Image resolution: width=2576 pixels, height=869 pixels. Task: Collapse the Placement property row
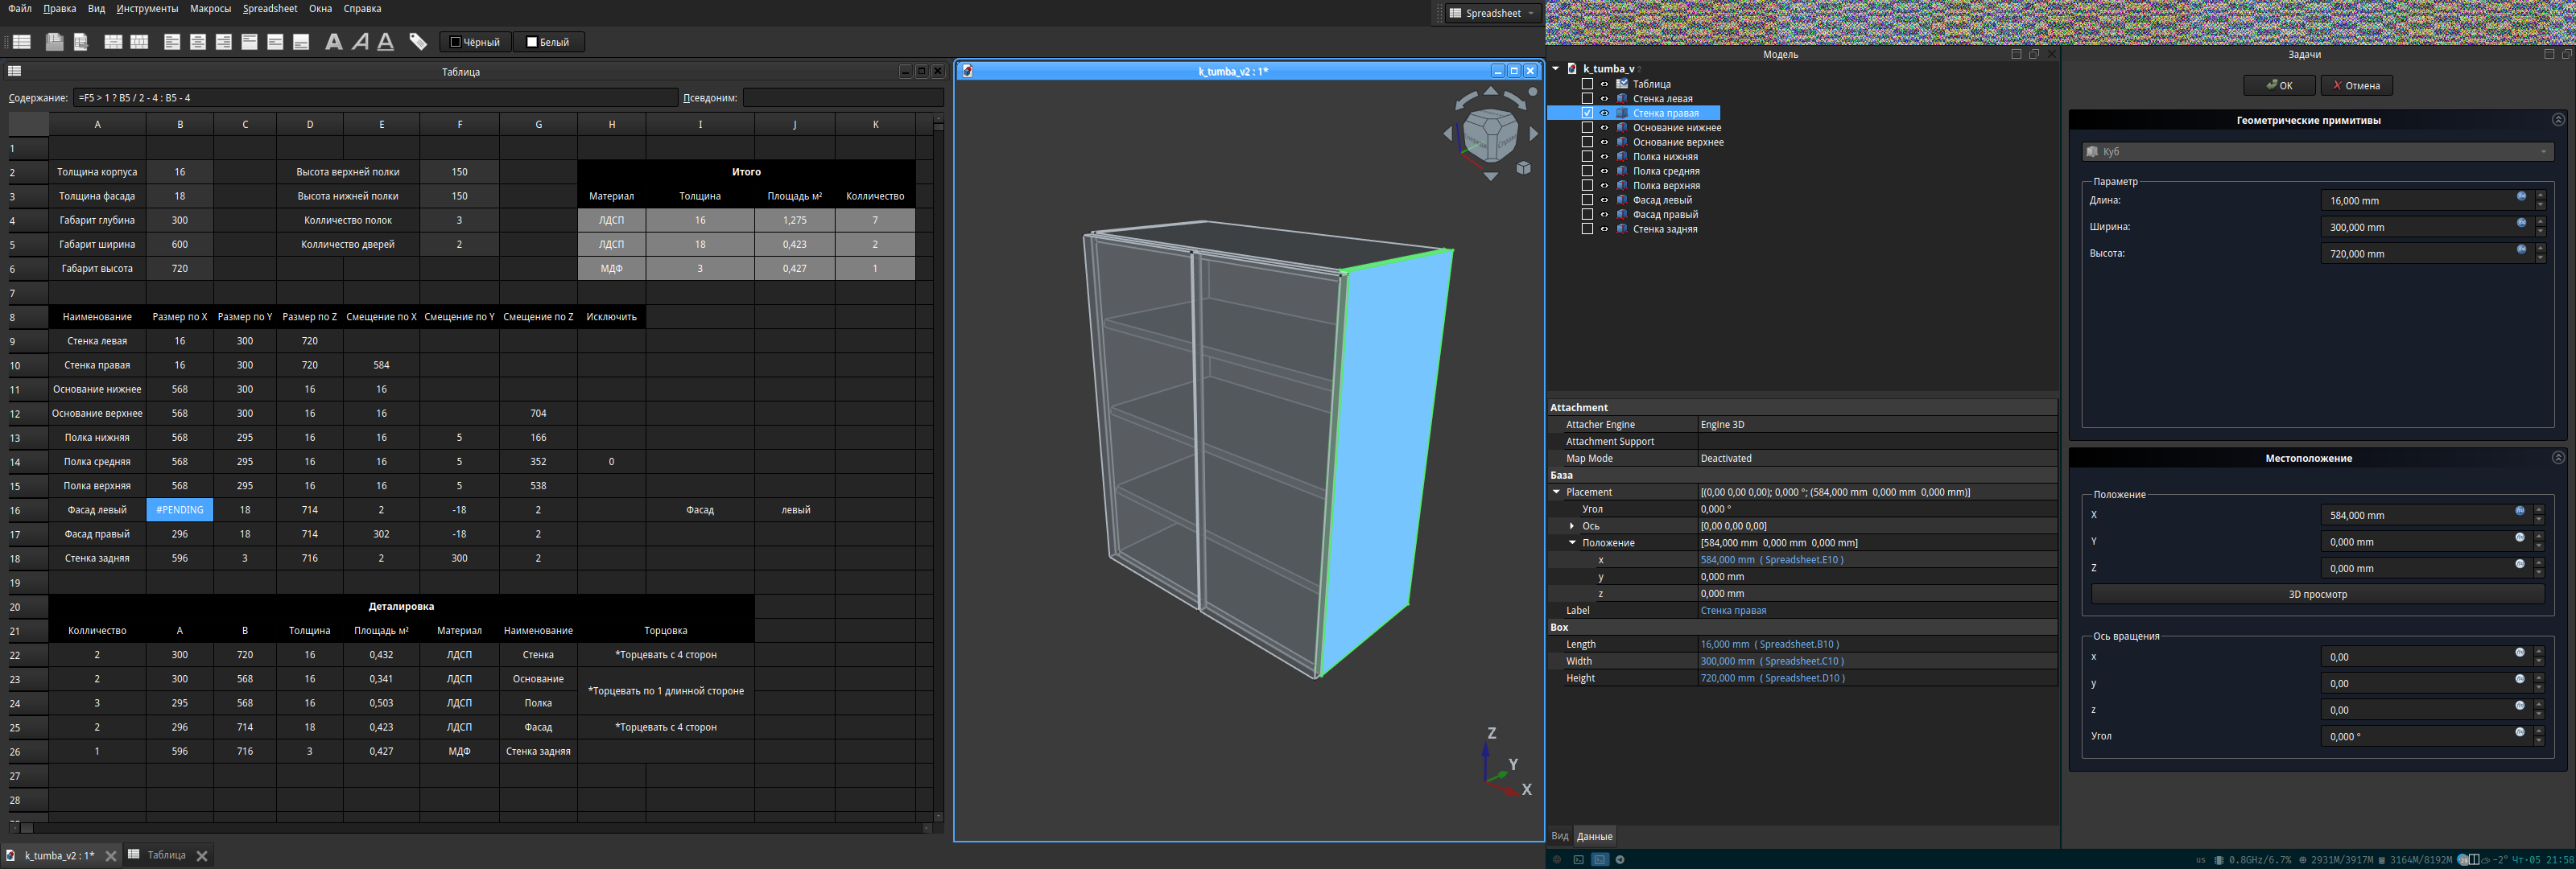click(x=1556, y=492)
